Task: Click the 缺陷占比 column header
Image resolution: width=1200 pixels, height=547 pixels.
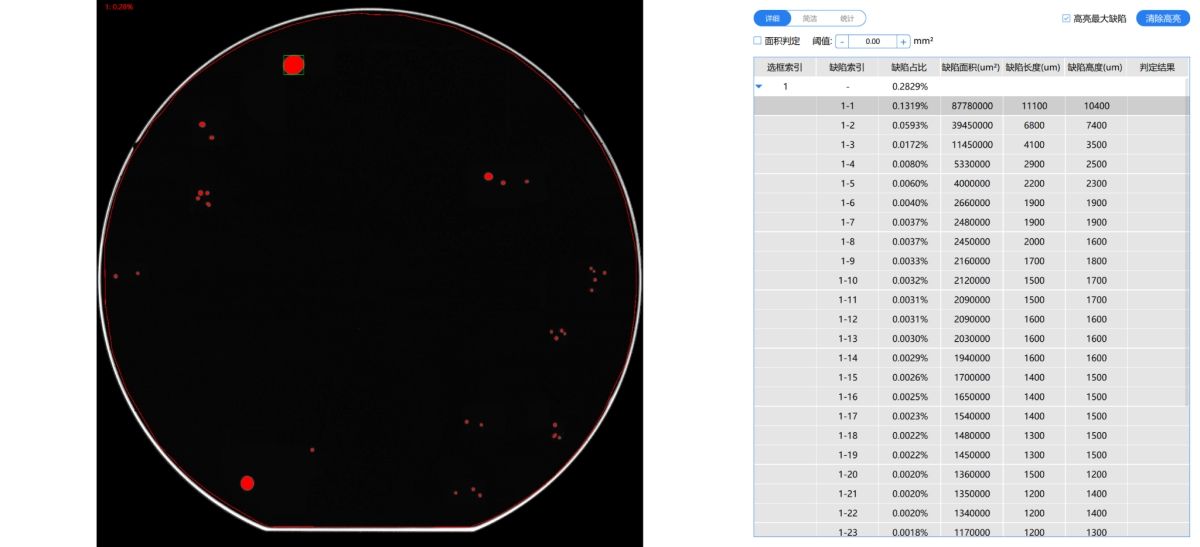Action: coord(909,67)
